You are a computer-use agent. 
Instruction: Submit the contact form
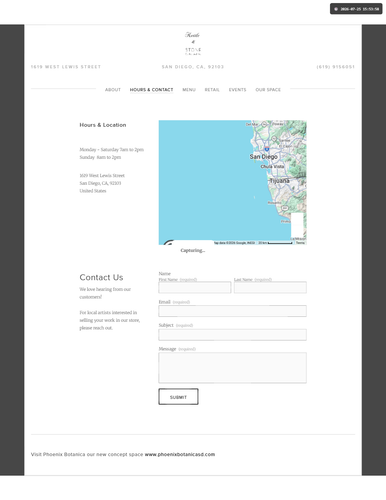[x=178, y=397]
